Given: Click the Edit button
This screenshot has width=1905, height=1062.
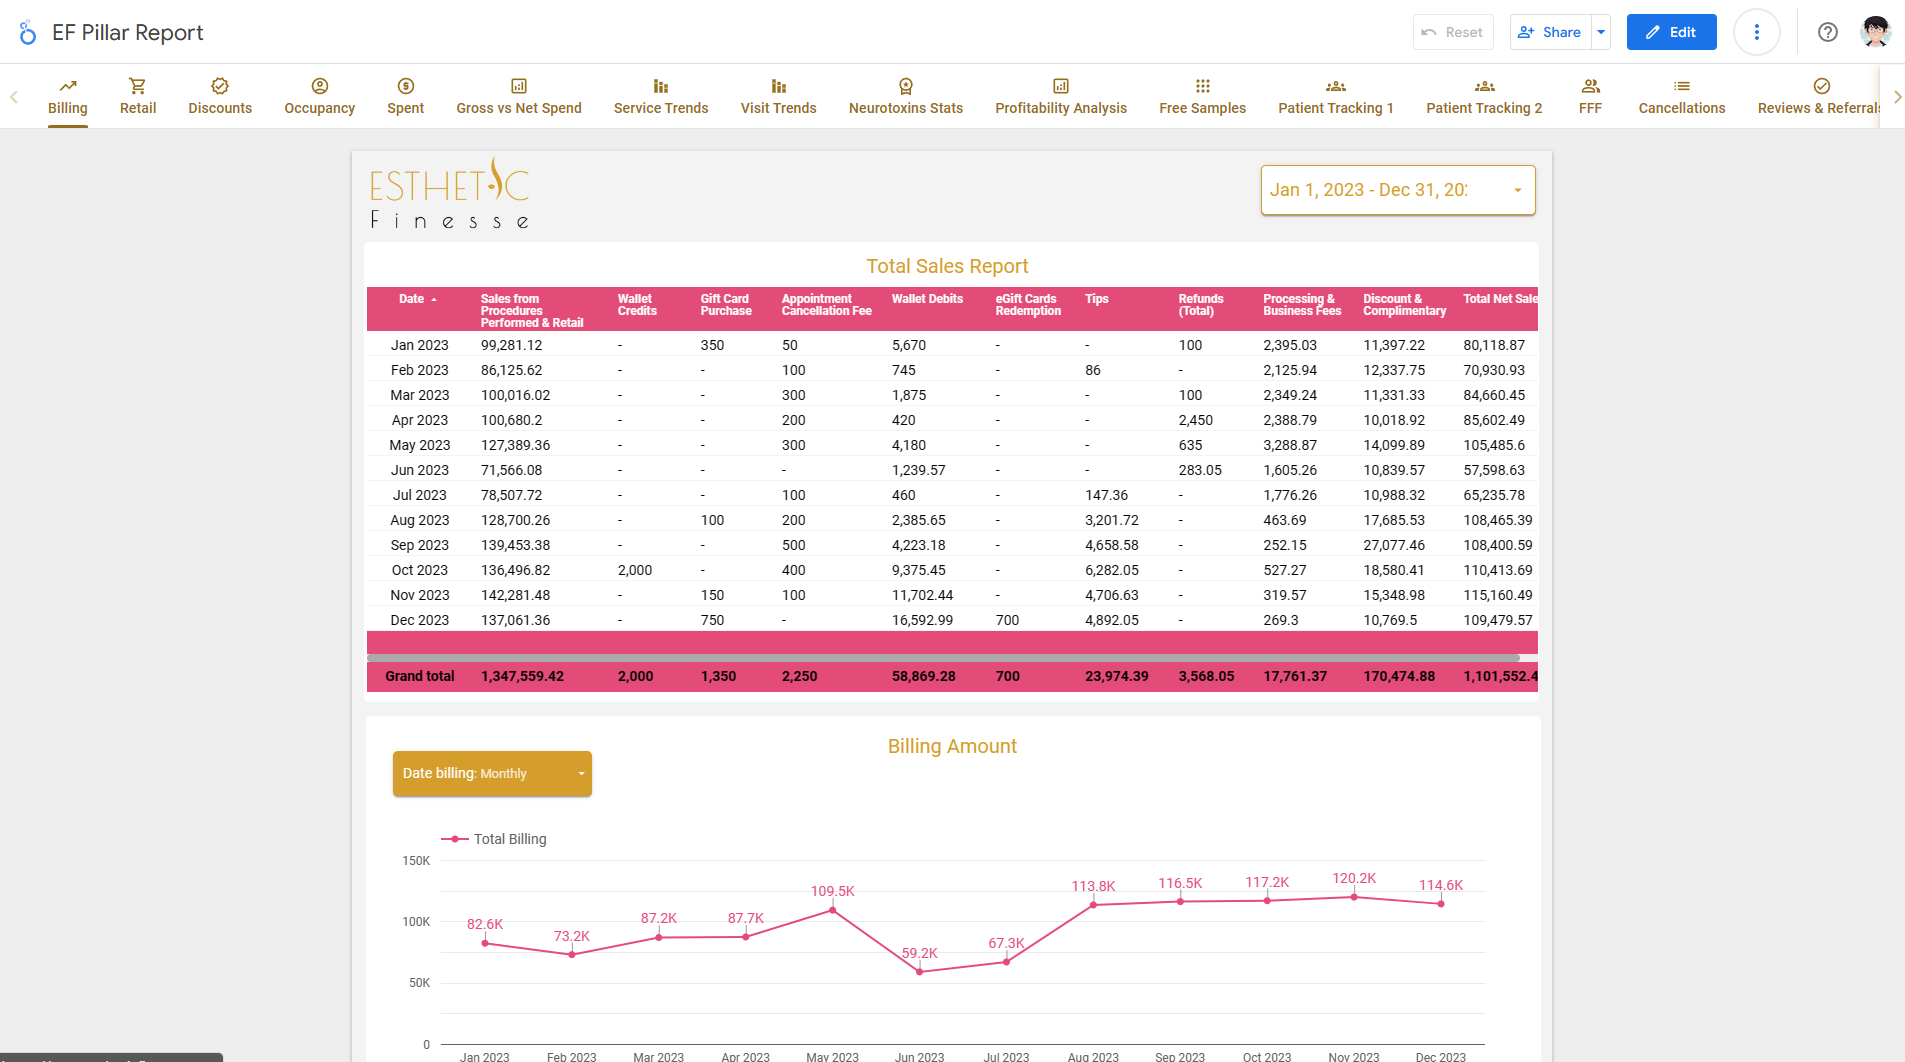Looking at the screenshot, I should [1672, 32].
